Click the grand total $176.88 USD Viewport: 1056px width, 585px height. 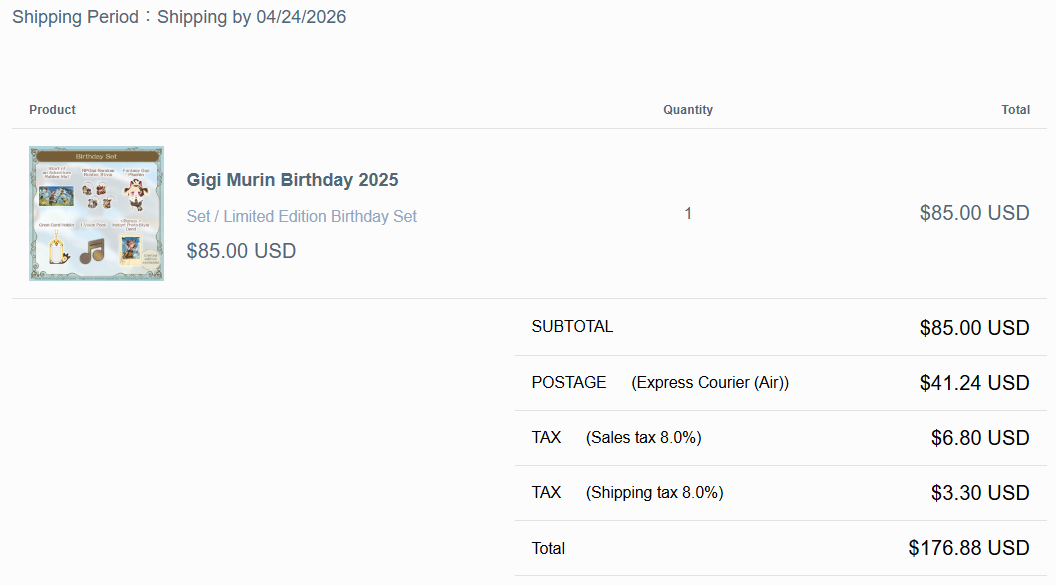[x=968, y=548]
